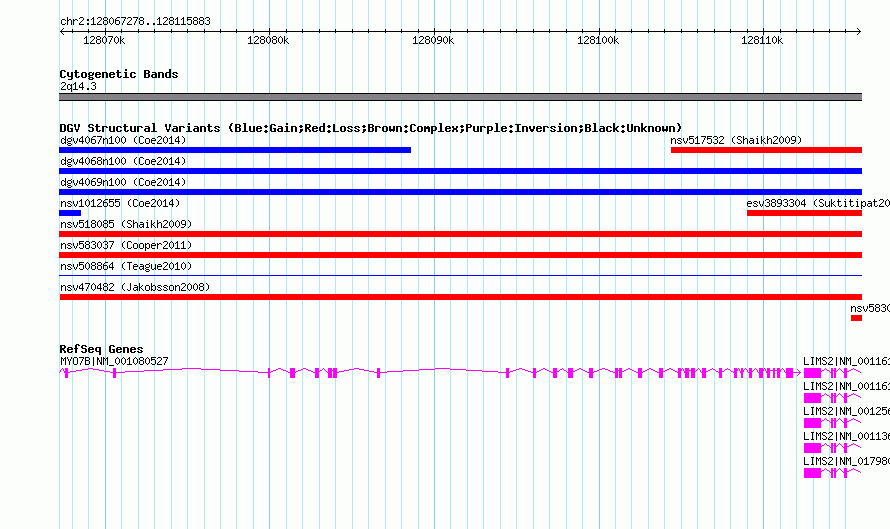Click the chr2:128067278..128115883 coordinate label
Image resolution: width=890 pixels, height=529 pixels.
(x=135, y=21)
